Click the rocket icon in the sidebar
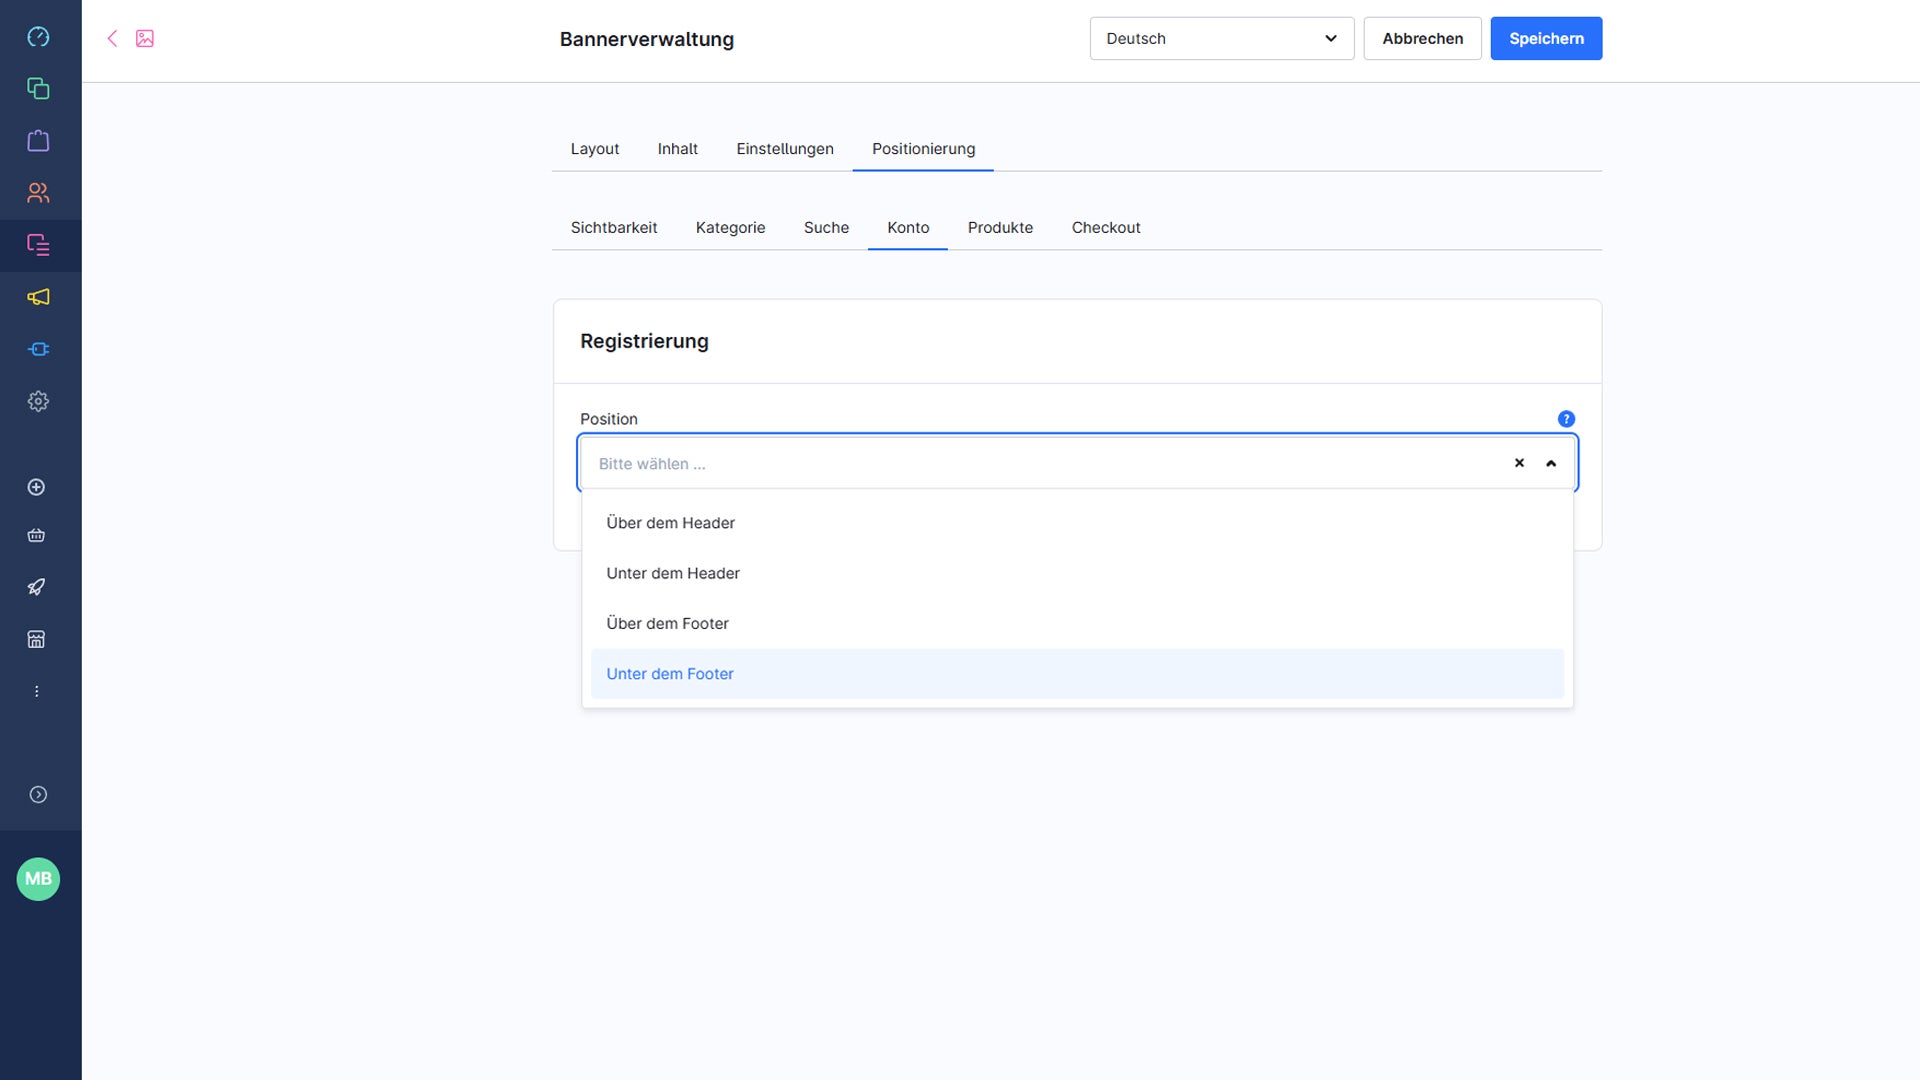 tap(36, 587)
